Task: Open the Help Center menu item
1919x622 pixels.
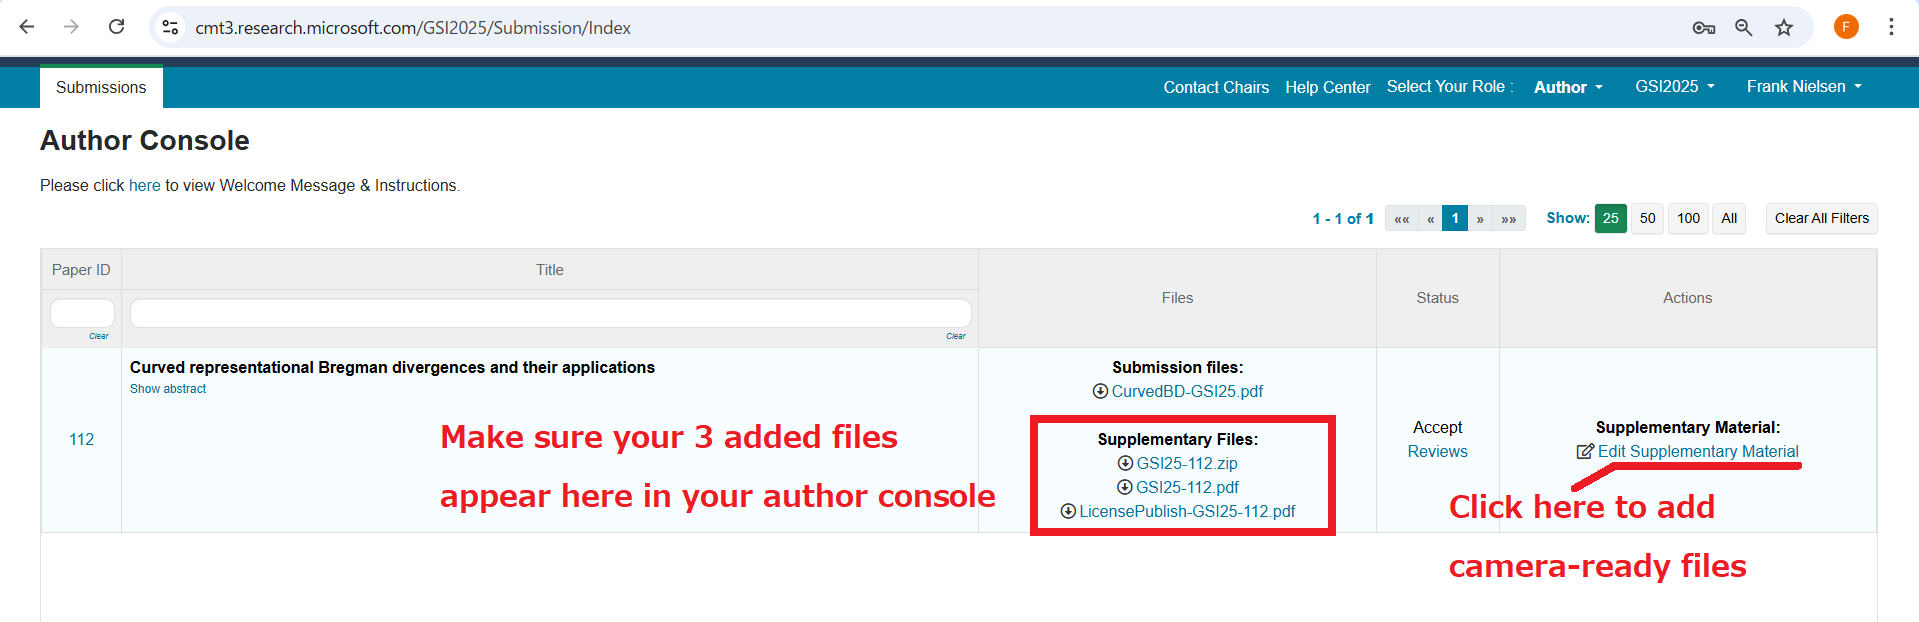Action: pyautogui.click(x=1327, y=88)
